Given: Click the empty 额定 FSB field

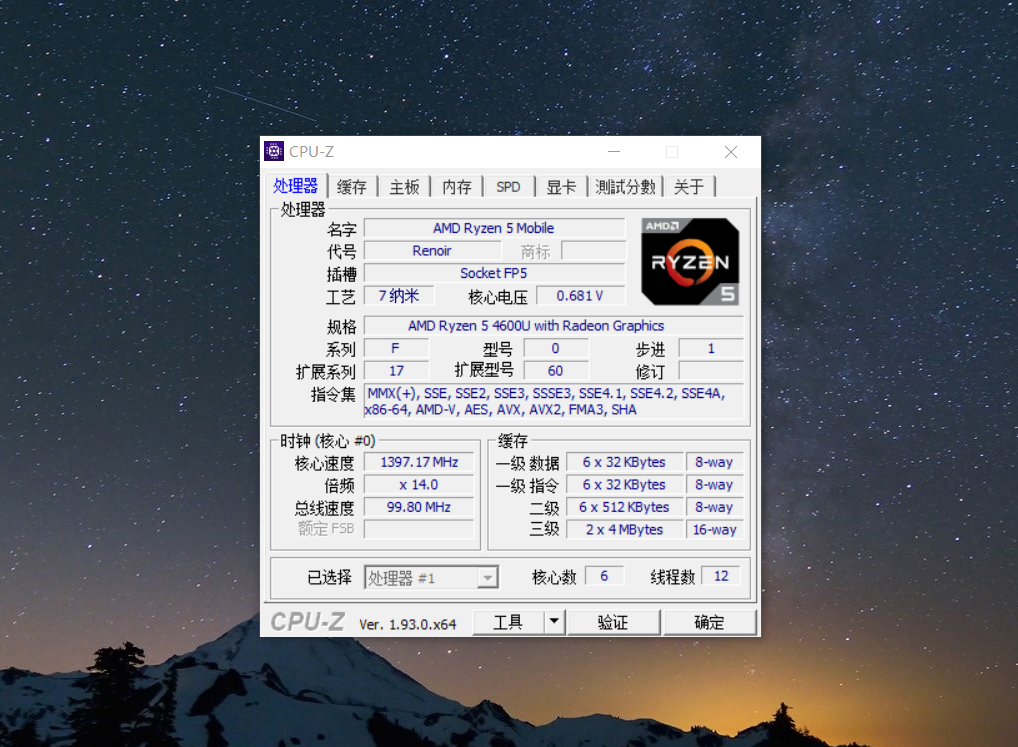Looking at the screenshot, I should [x=419, y=530].
